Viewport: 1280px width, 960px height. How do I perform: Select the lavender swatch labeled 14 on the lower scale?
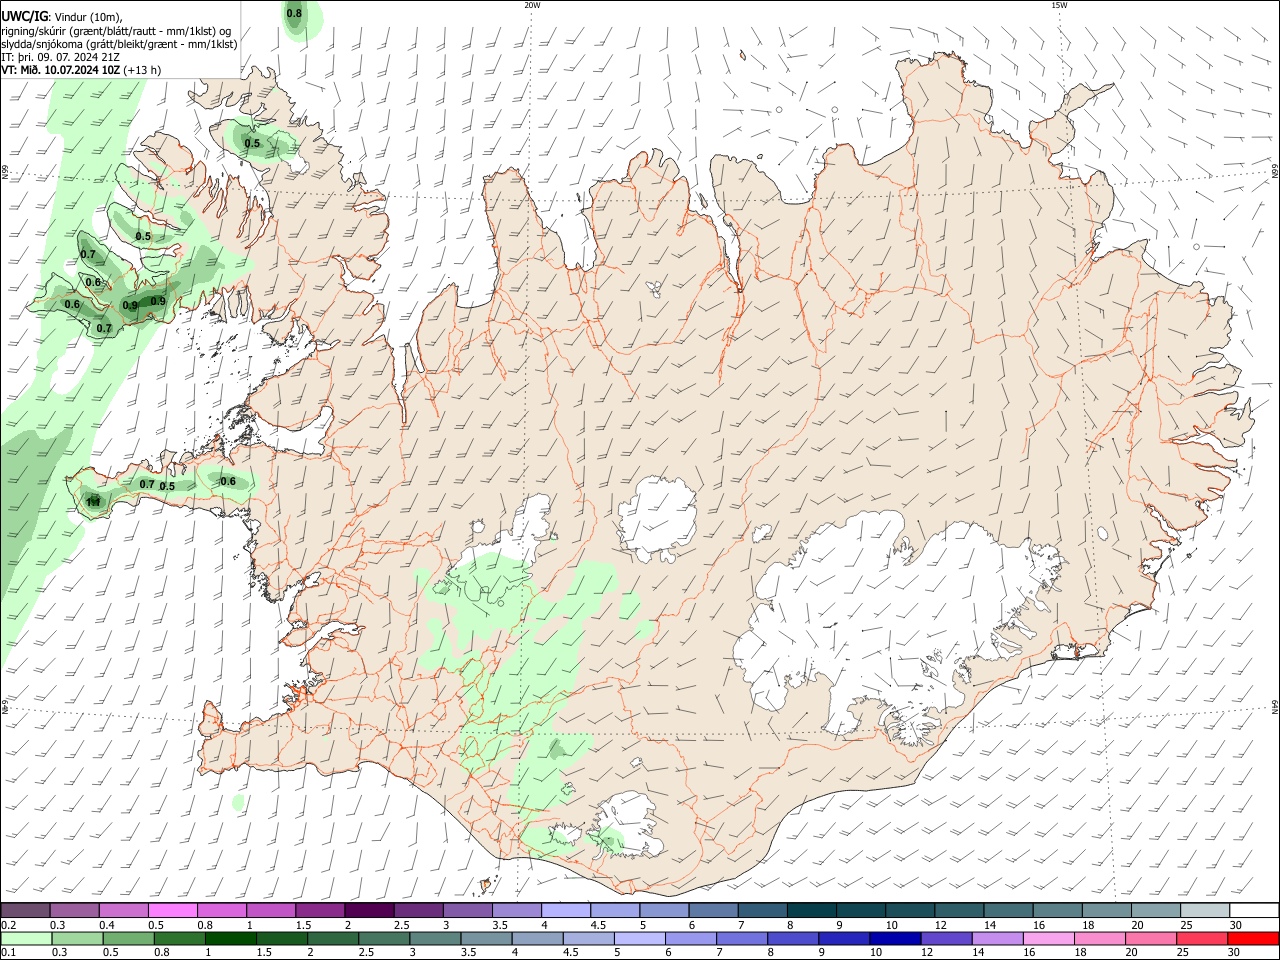pos(998,938)
